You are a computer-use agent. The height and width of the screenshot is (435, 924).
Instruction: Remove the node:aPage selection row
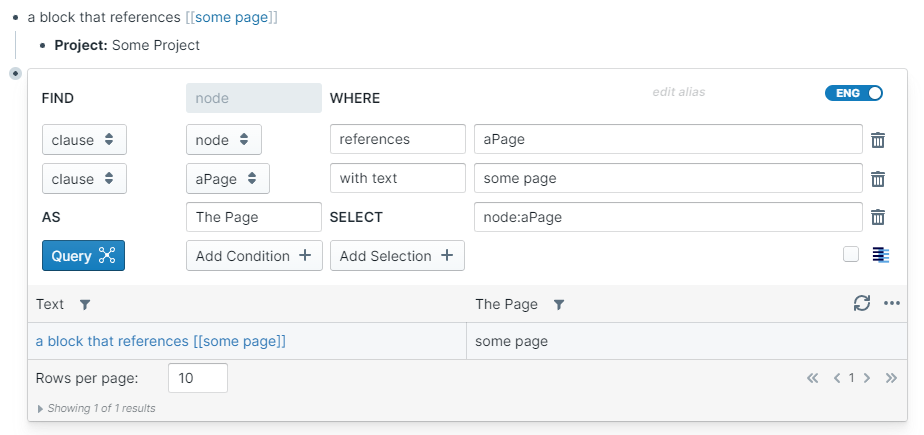(878, 217)
